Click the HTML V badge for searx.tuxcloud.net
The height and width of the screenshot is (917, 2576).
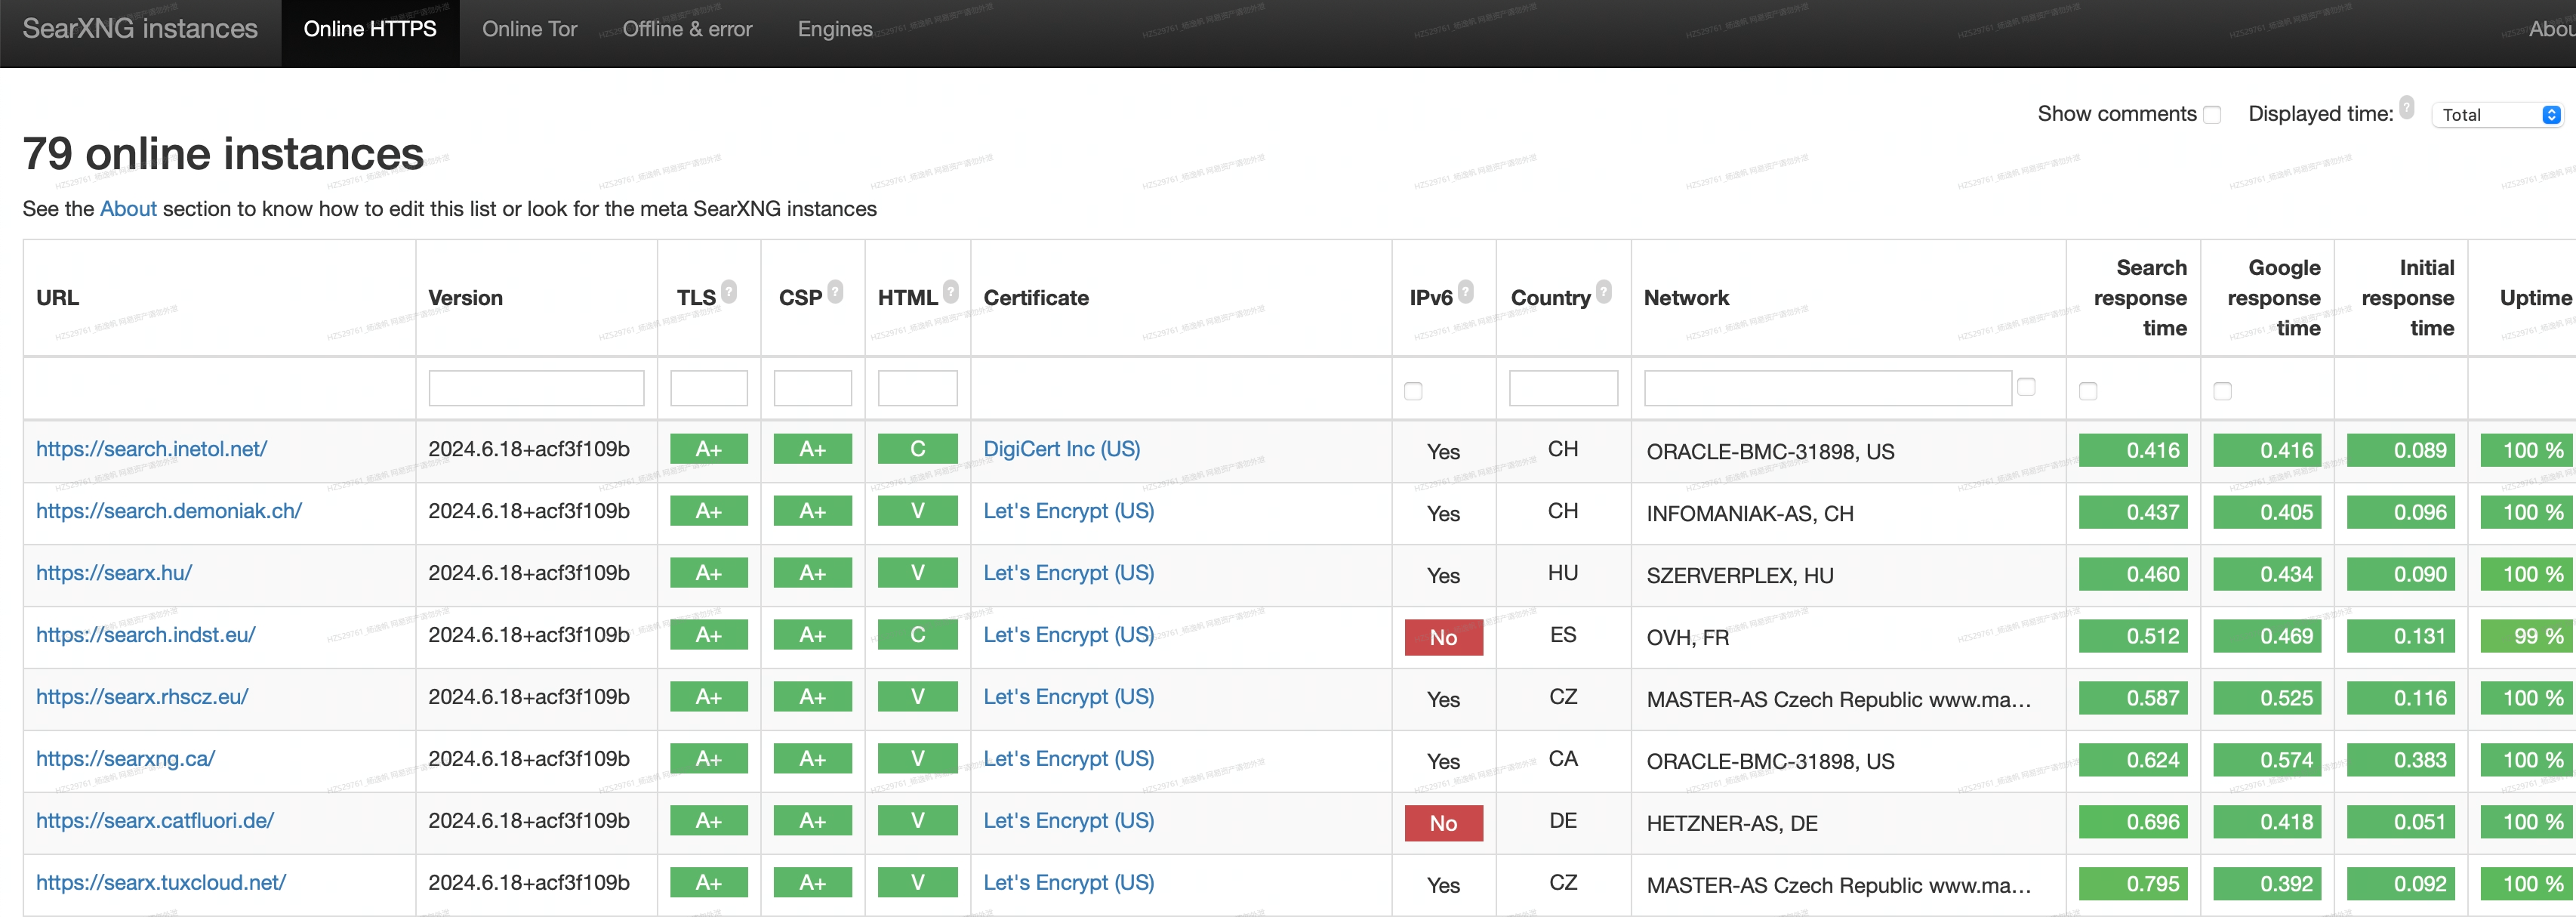918,883
